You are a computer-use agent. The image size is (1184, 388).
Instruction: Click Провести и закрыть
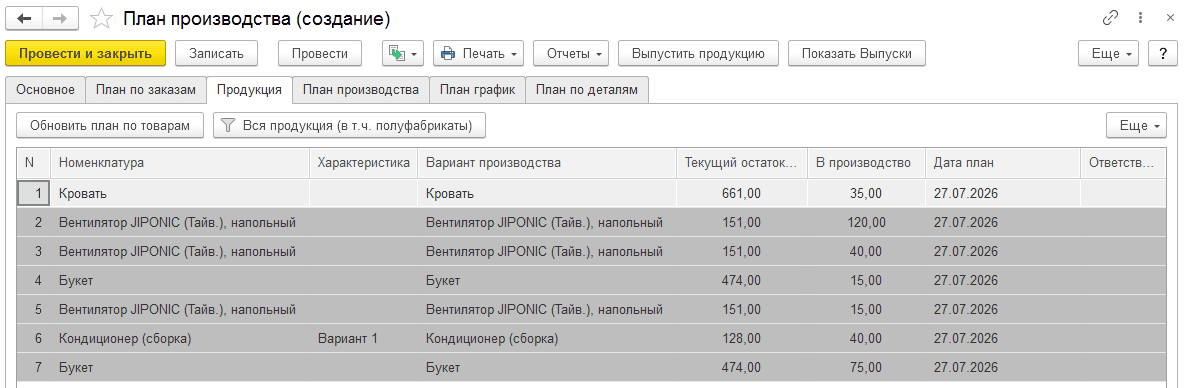click(85, 54)
